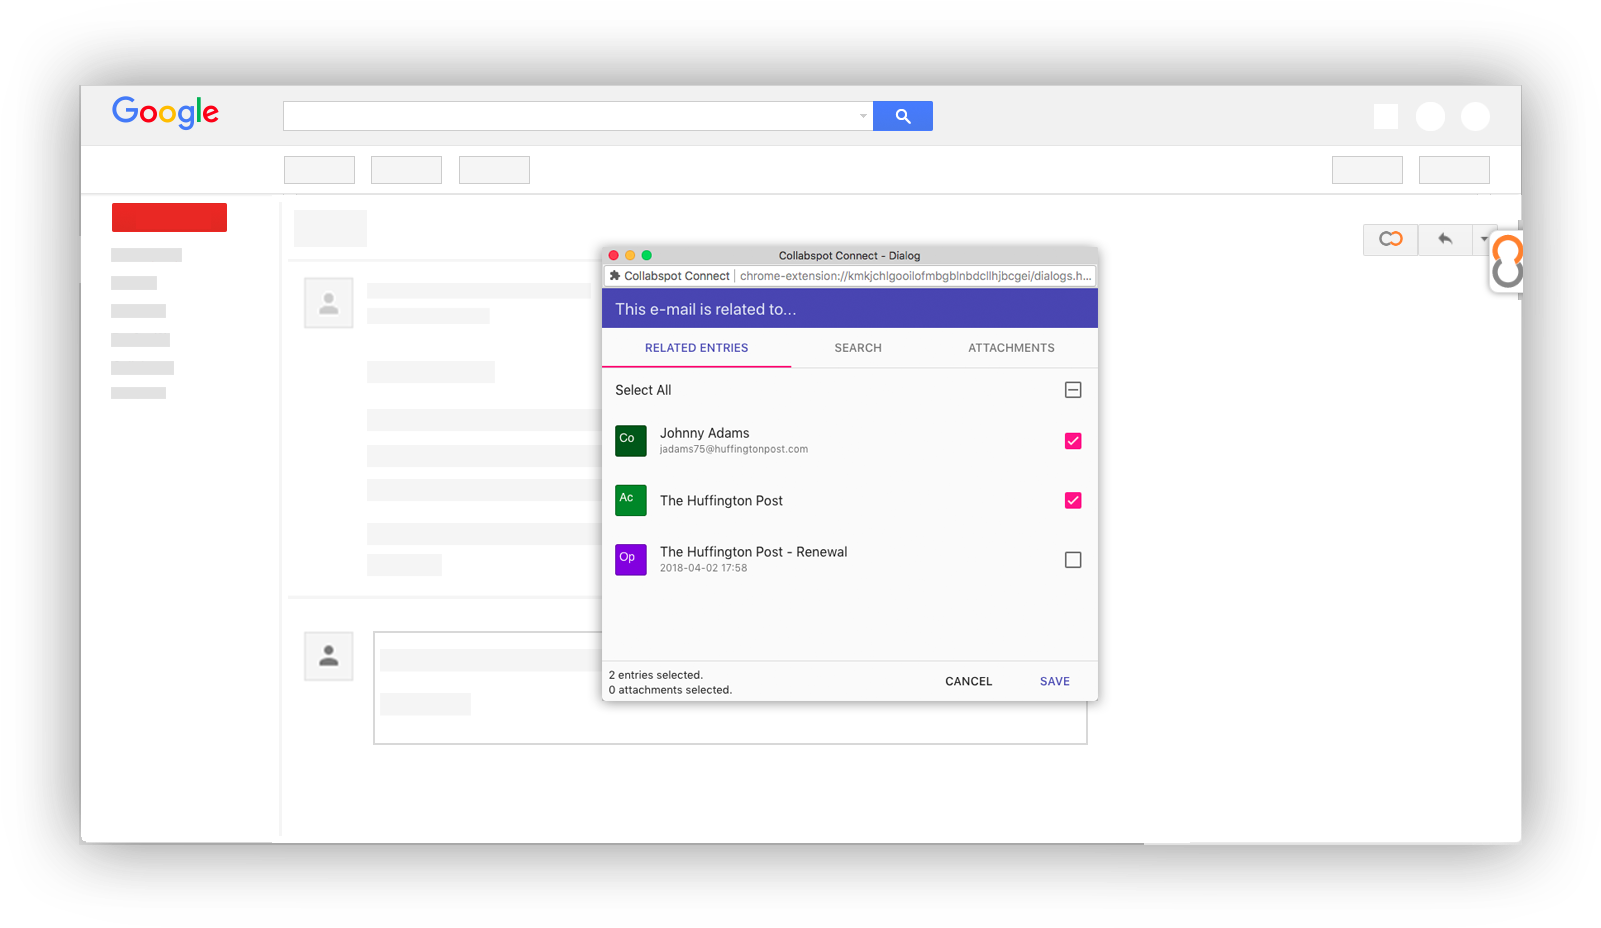Image resolution: width=1601 pixels, height=928 pixels.
Task: Maximize the dialog with green button
Action: (646, 255)
